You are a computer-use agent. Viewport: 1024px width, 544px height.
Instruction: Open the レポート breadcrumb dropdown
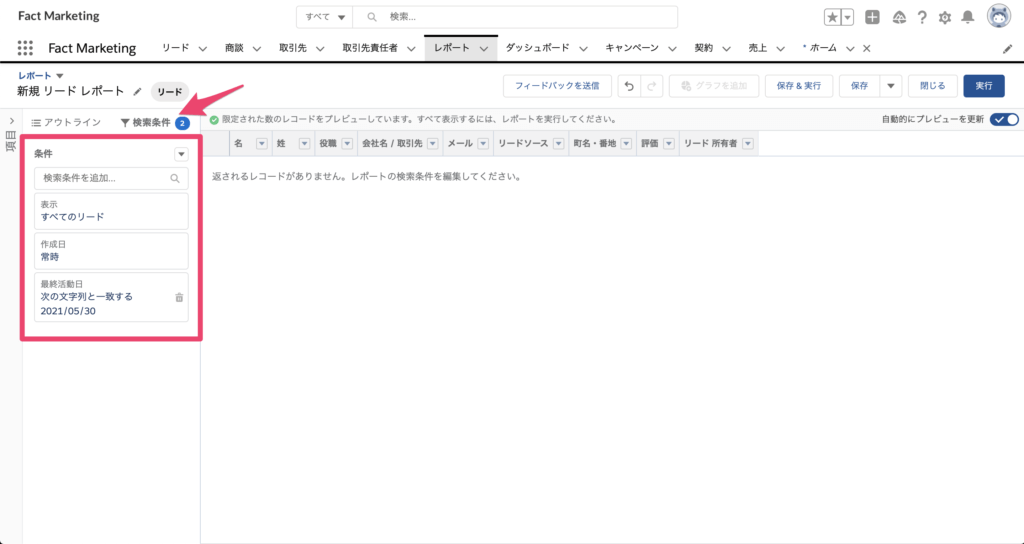pyautogui.click(x=60, y=76)
